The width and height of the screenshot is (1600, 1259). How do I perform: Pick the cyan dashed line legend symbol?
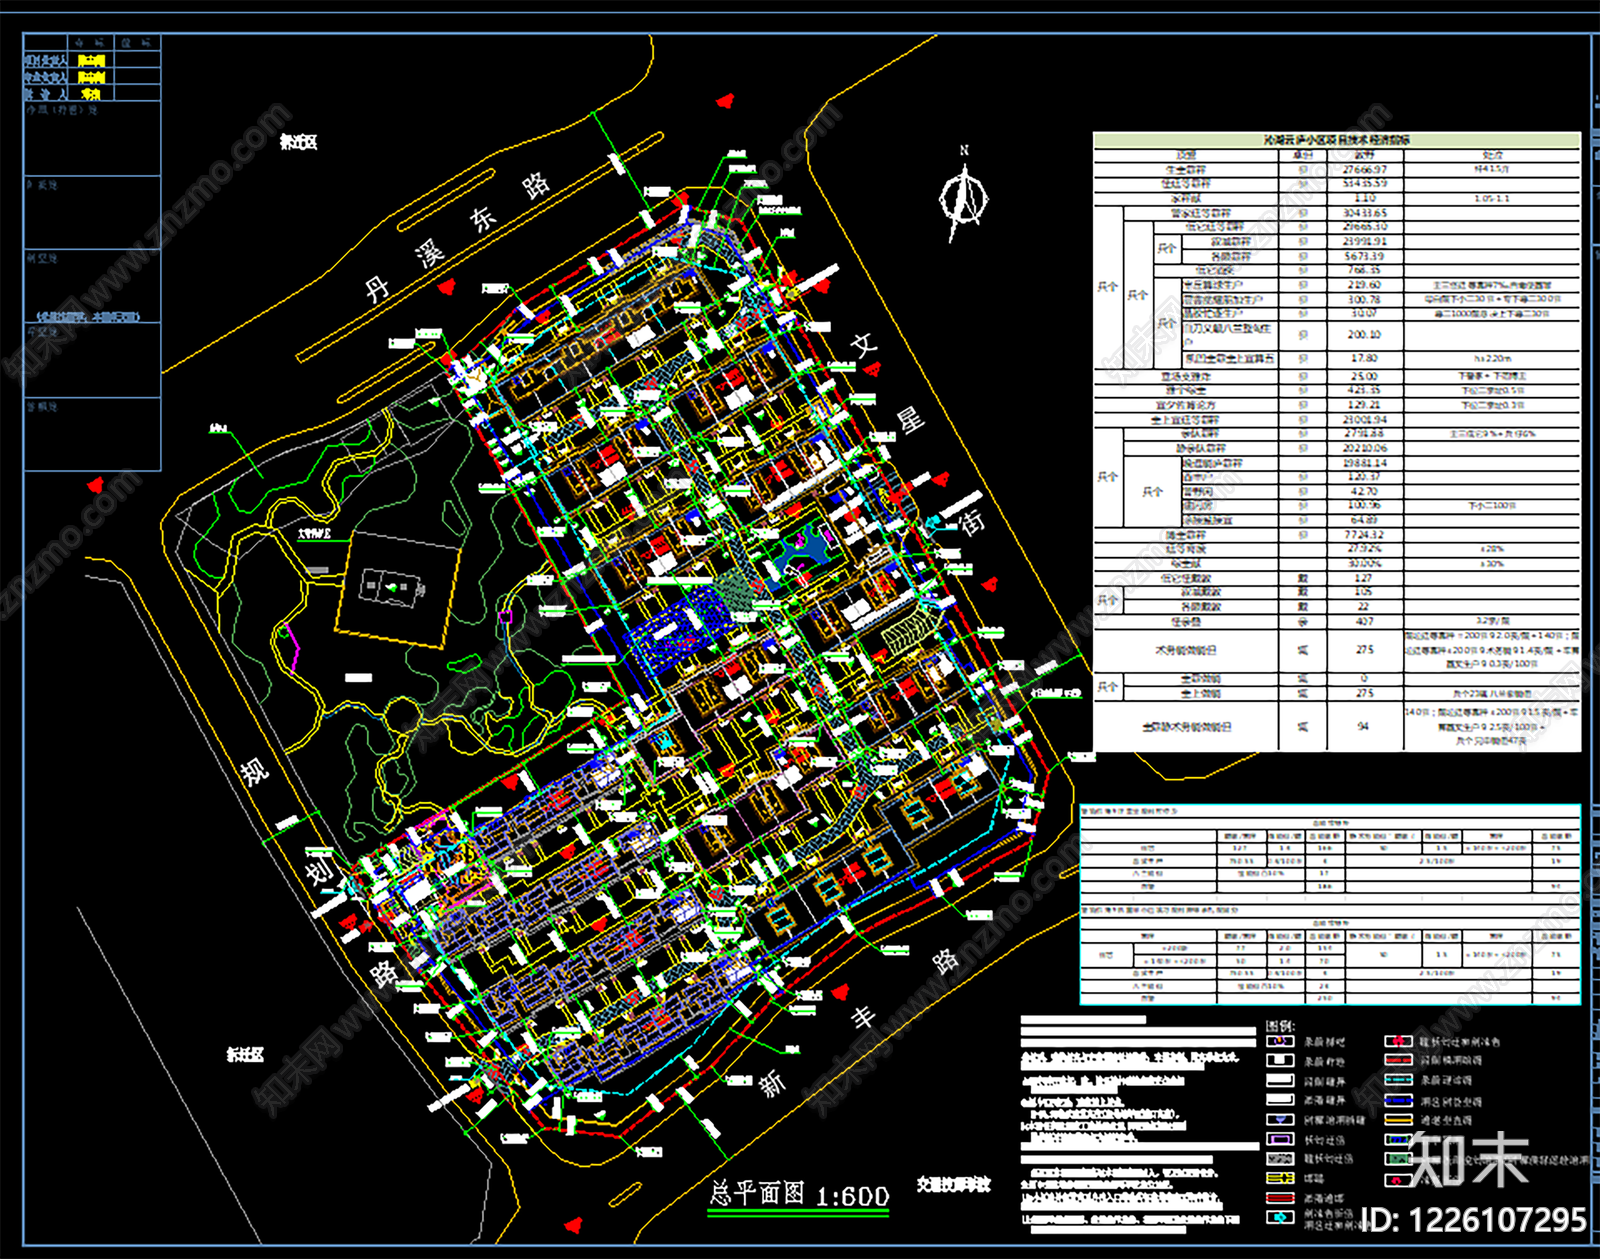coord(1398,1080)
